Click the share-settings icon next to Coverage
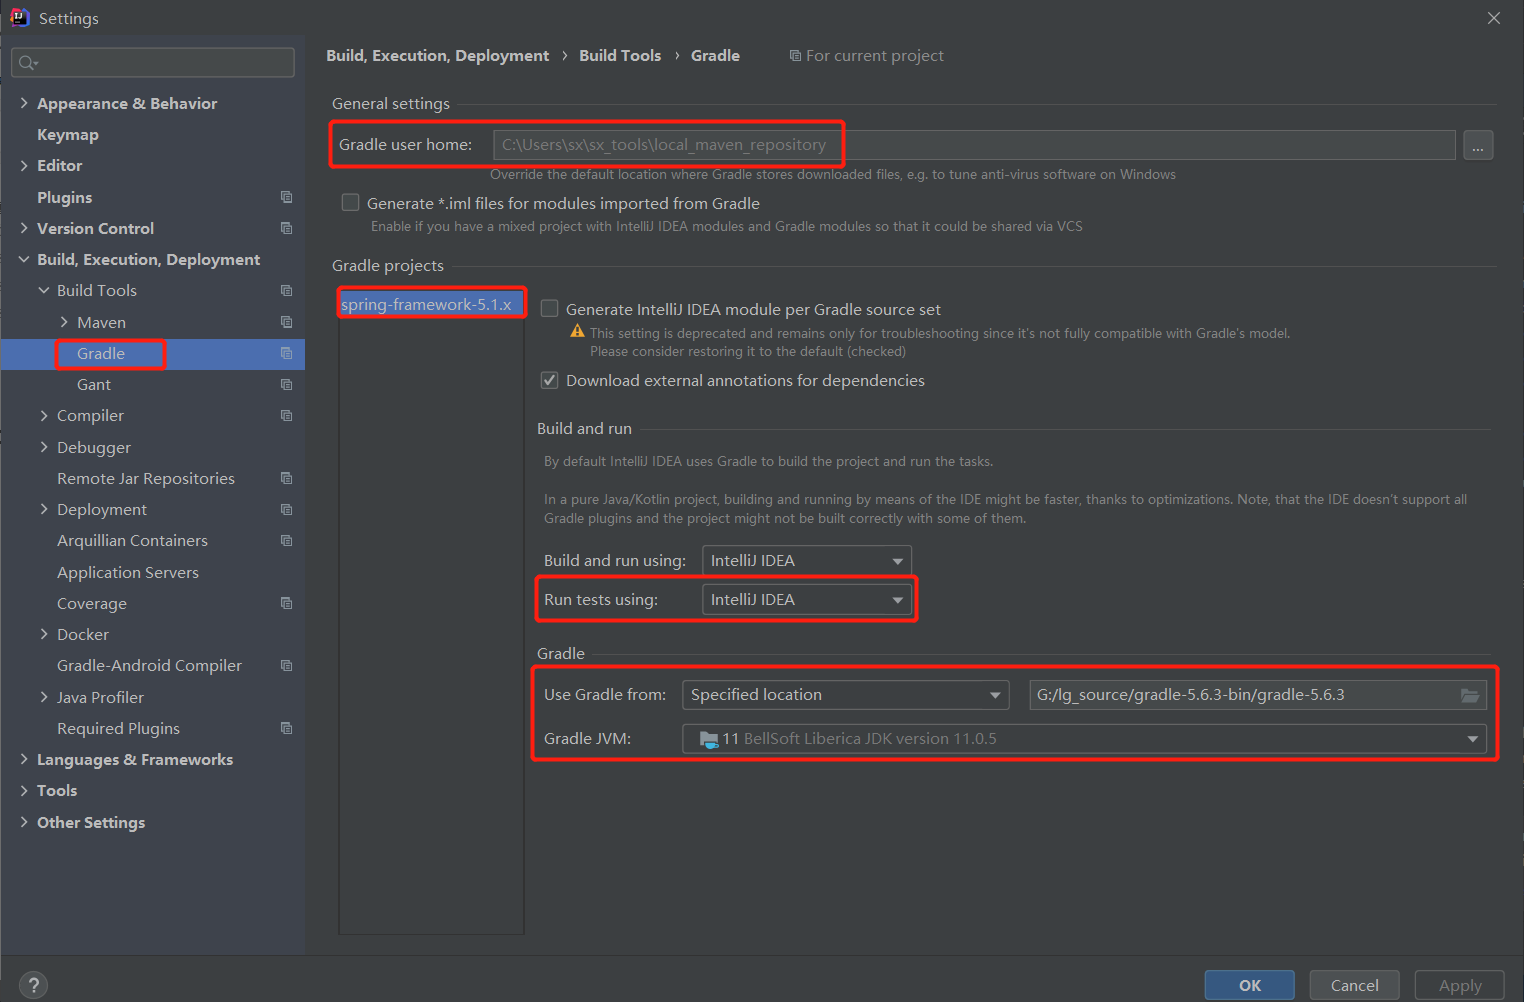Image resolution: width=1524 pixels, height=1002 pixels. [x=286, y=603]
